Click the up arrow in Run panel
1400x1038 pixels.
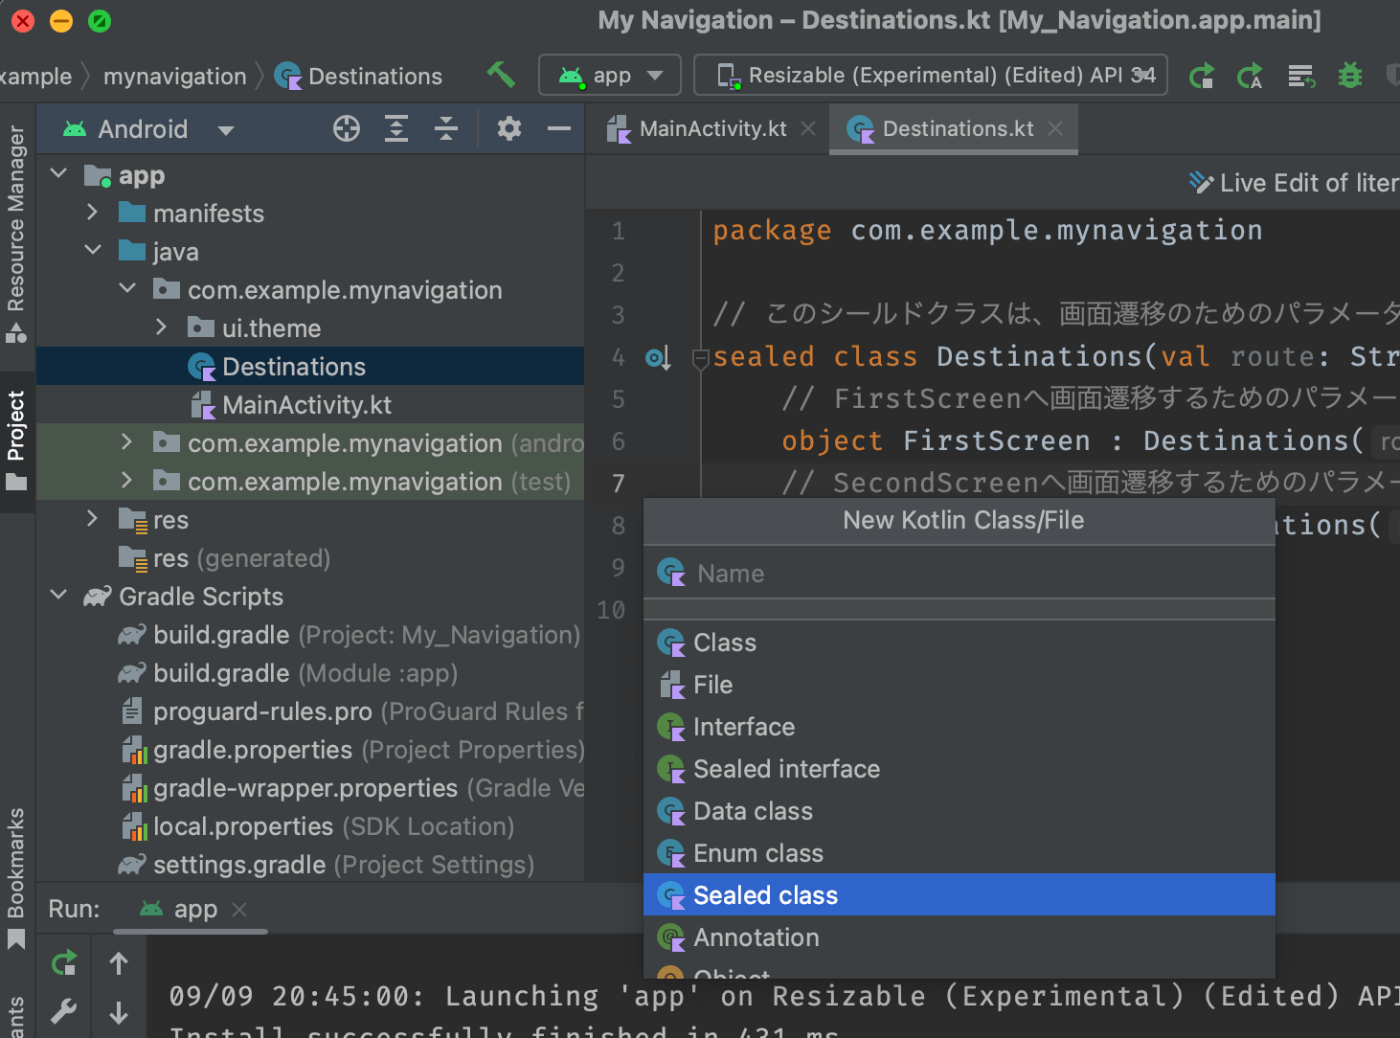click(119, 963)
